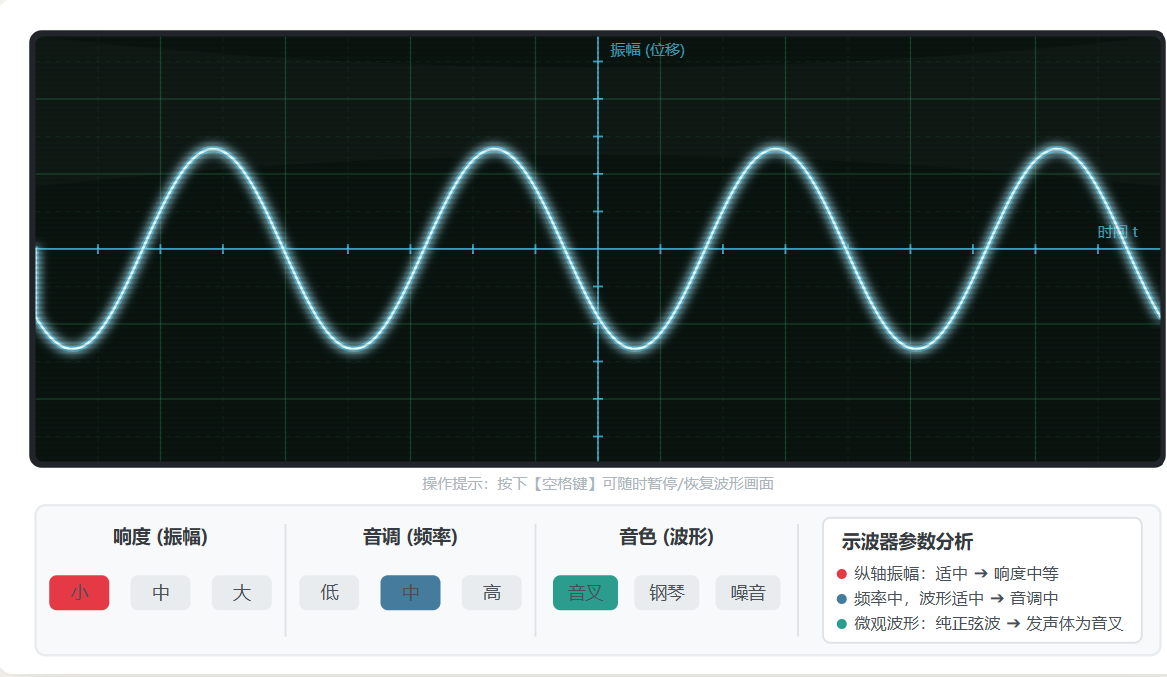Viewport: 1167px width, 677px height.
Task: Select the 中 pitch frequency button
Action: [410, 593]
